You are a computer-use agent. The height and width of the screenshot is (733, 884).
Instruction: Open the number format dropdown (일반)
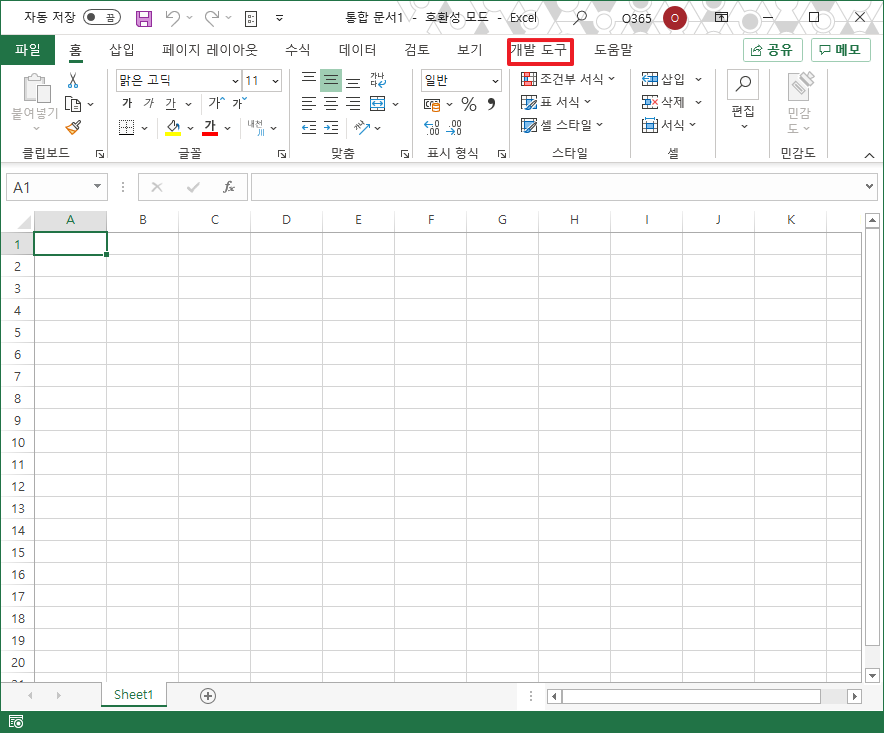click(x=495, y=81)
